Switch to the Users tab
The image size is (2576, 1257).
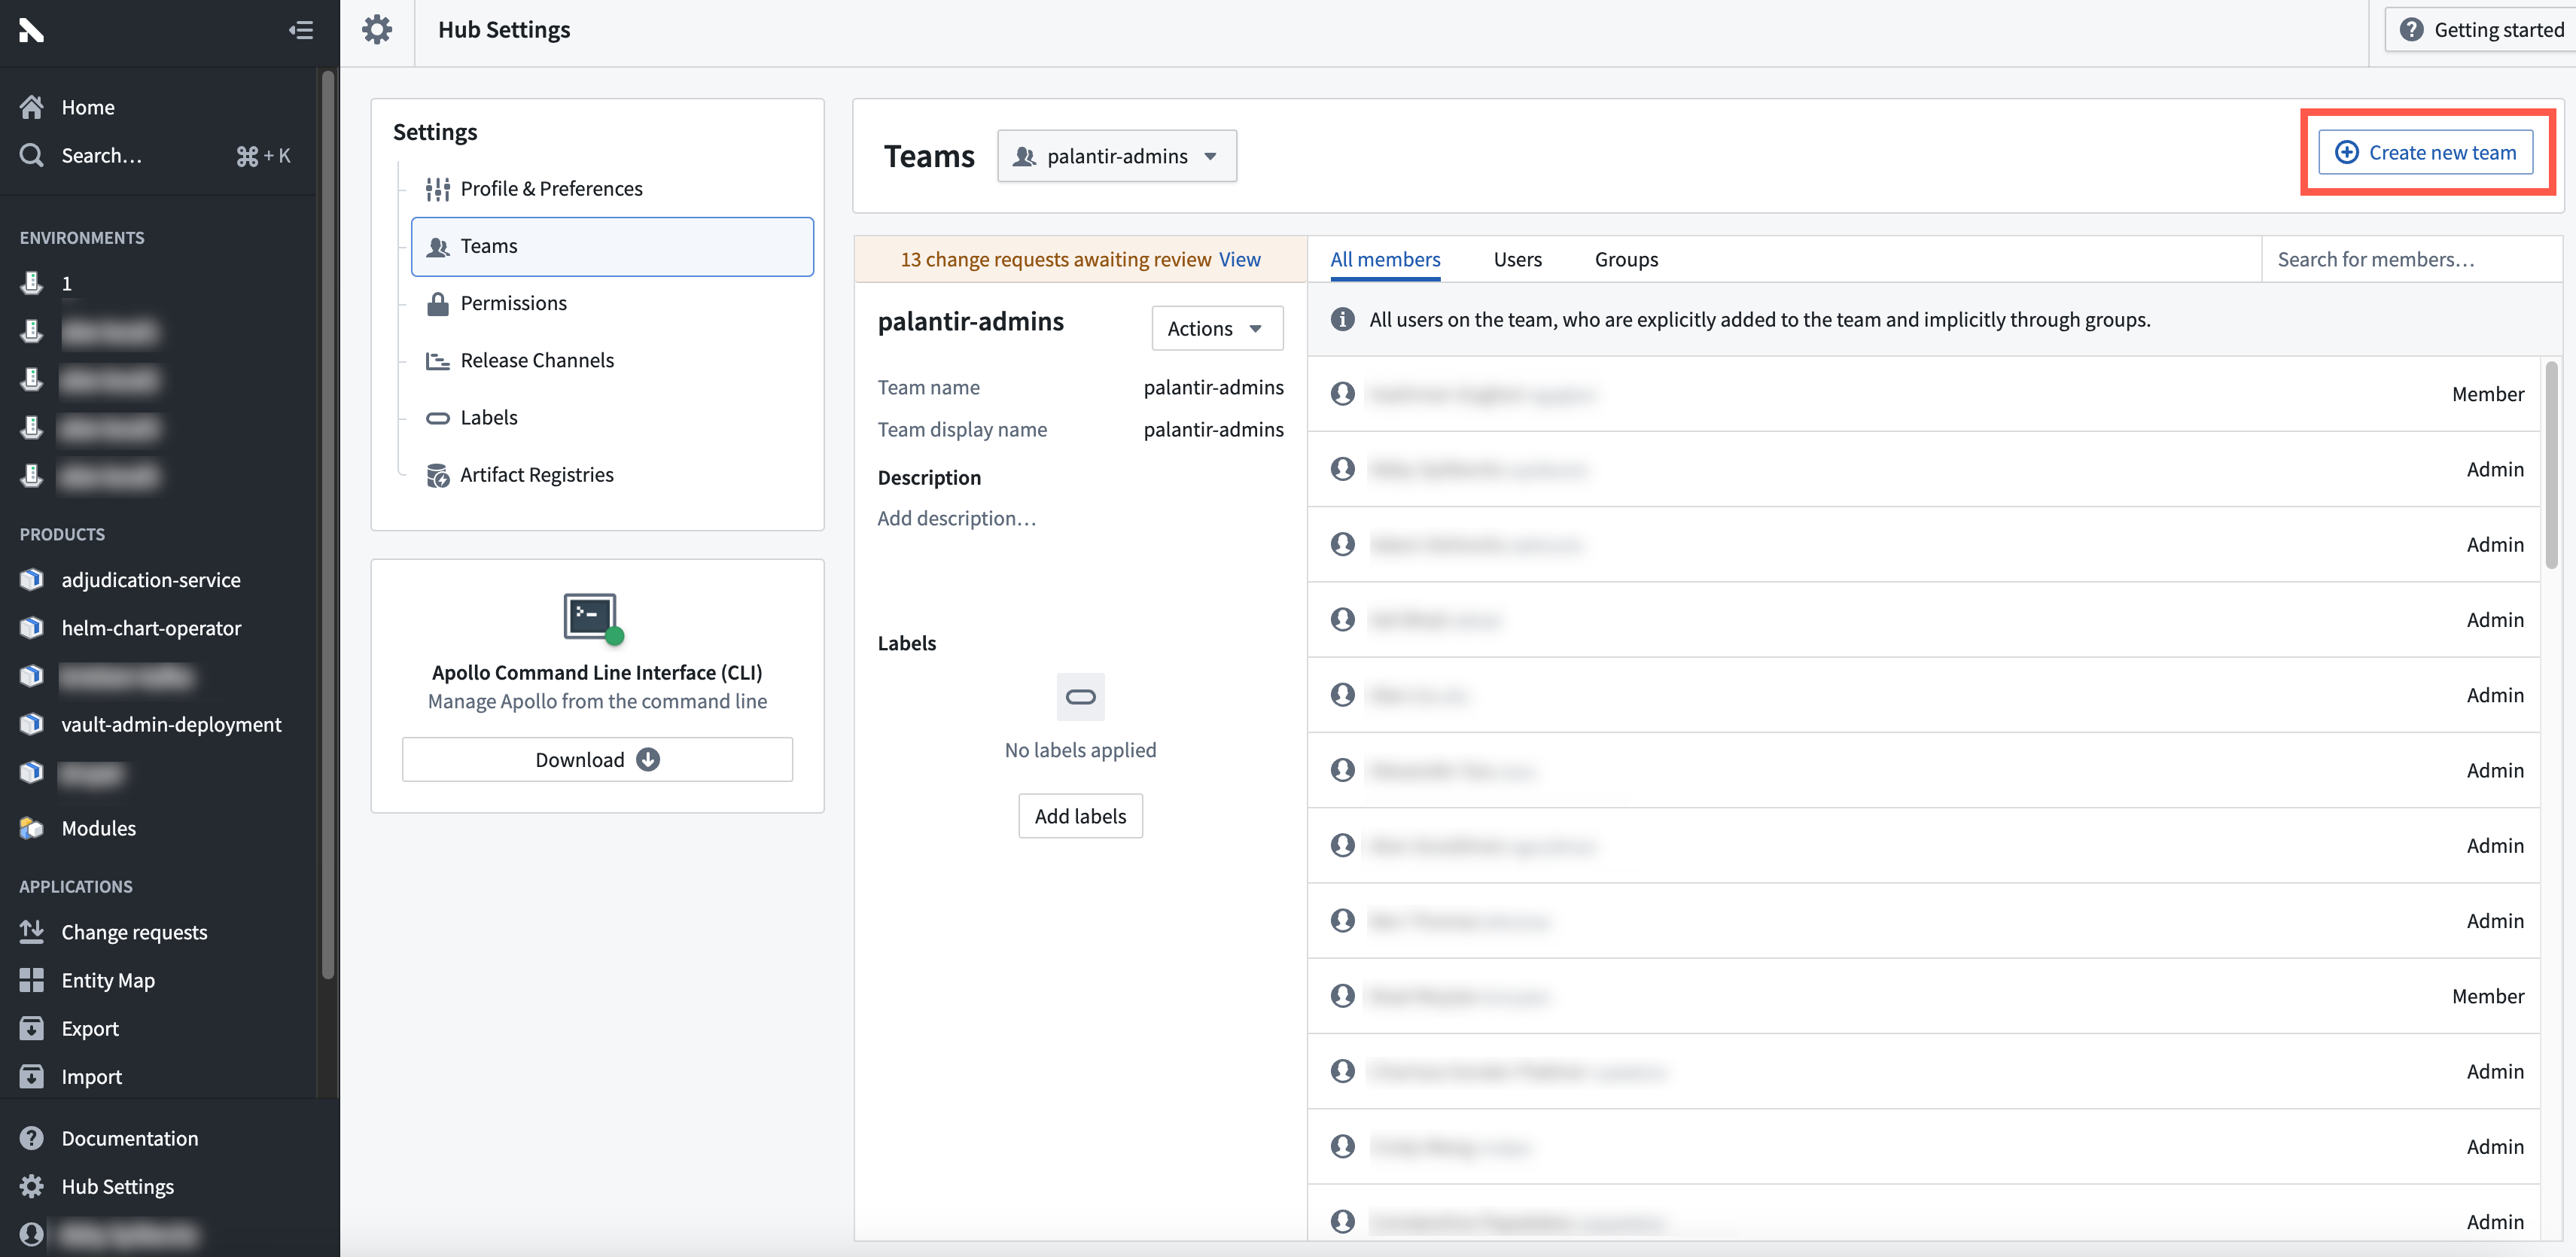tap(1517, 259)
